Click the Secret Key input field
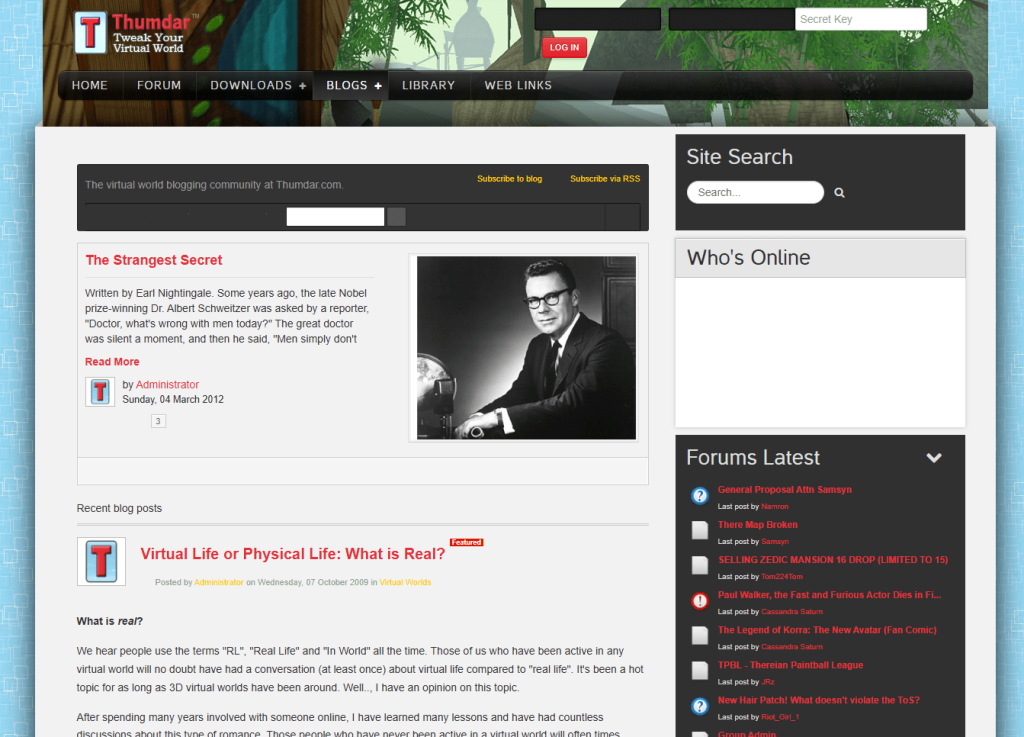1024x737 pixels. click(x=861, y=19)
